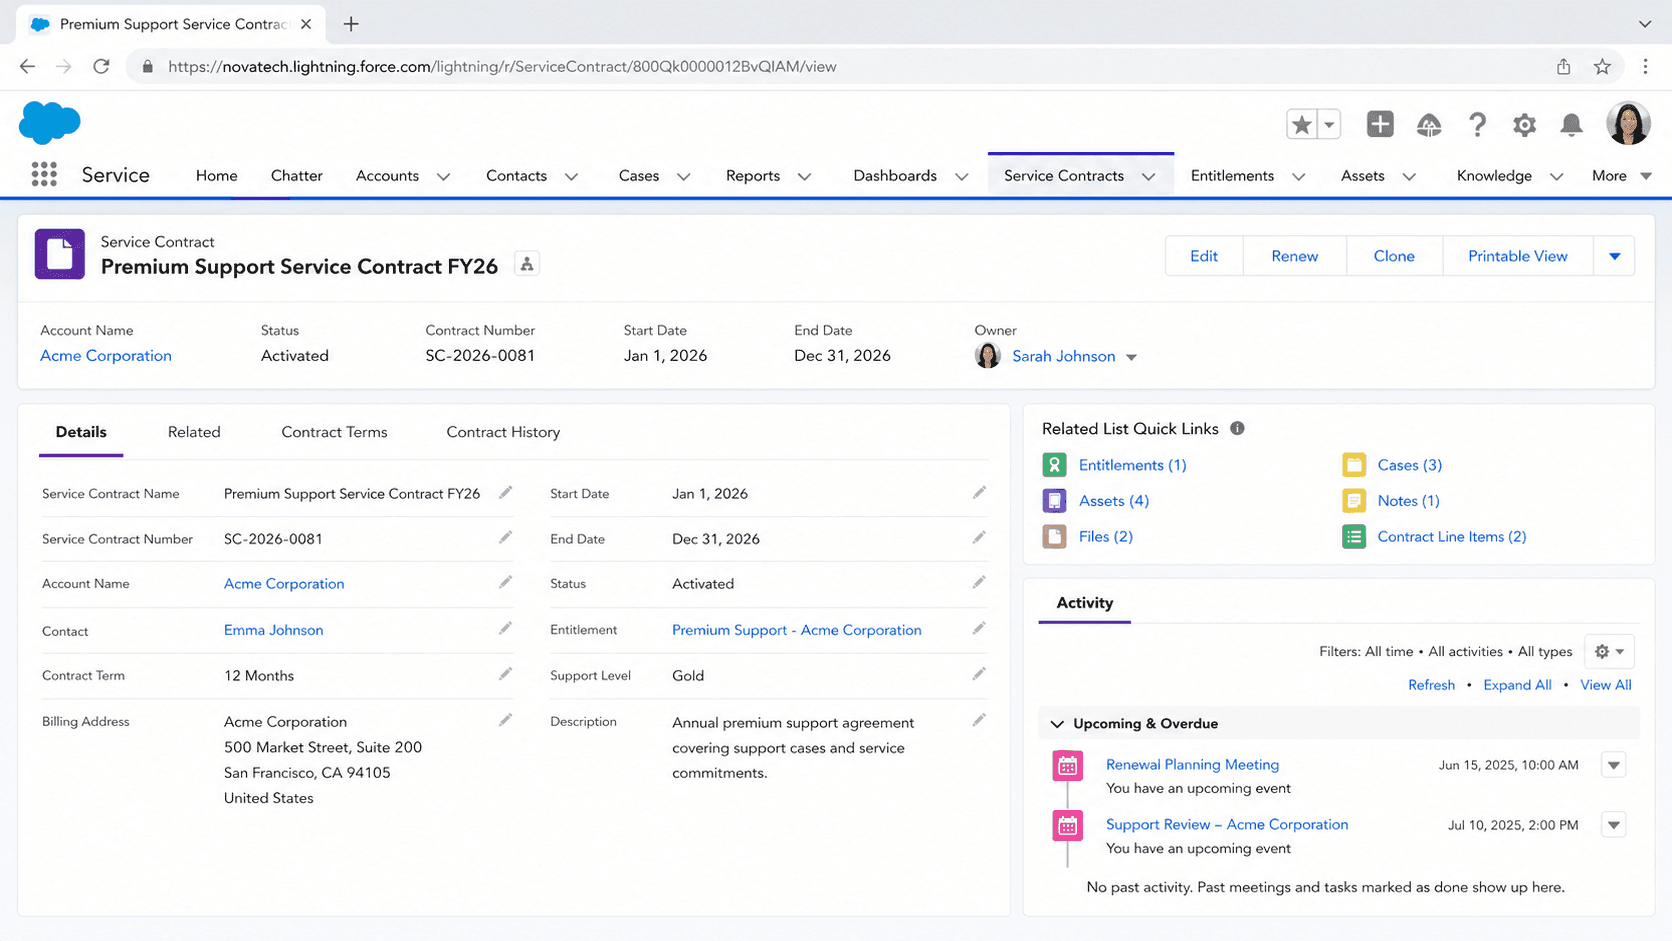Open the Setup gear icon
The image size is (1672, 941).
[x=1524, y=125]
